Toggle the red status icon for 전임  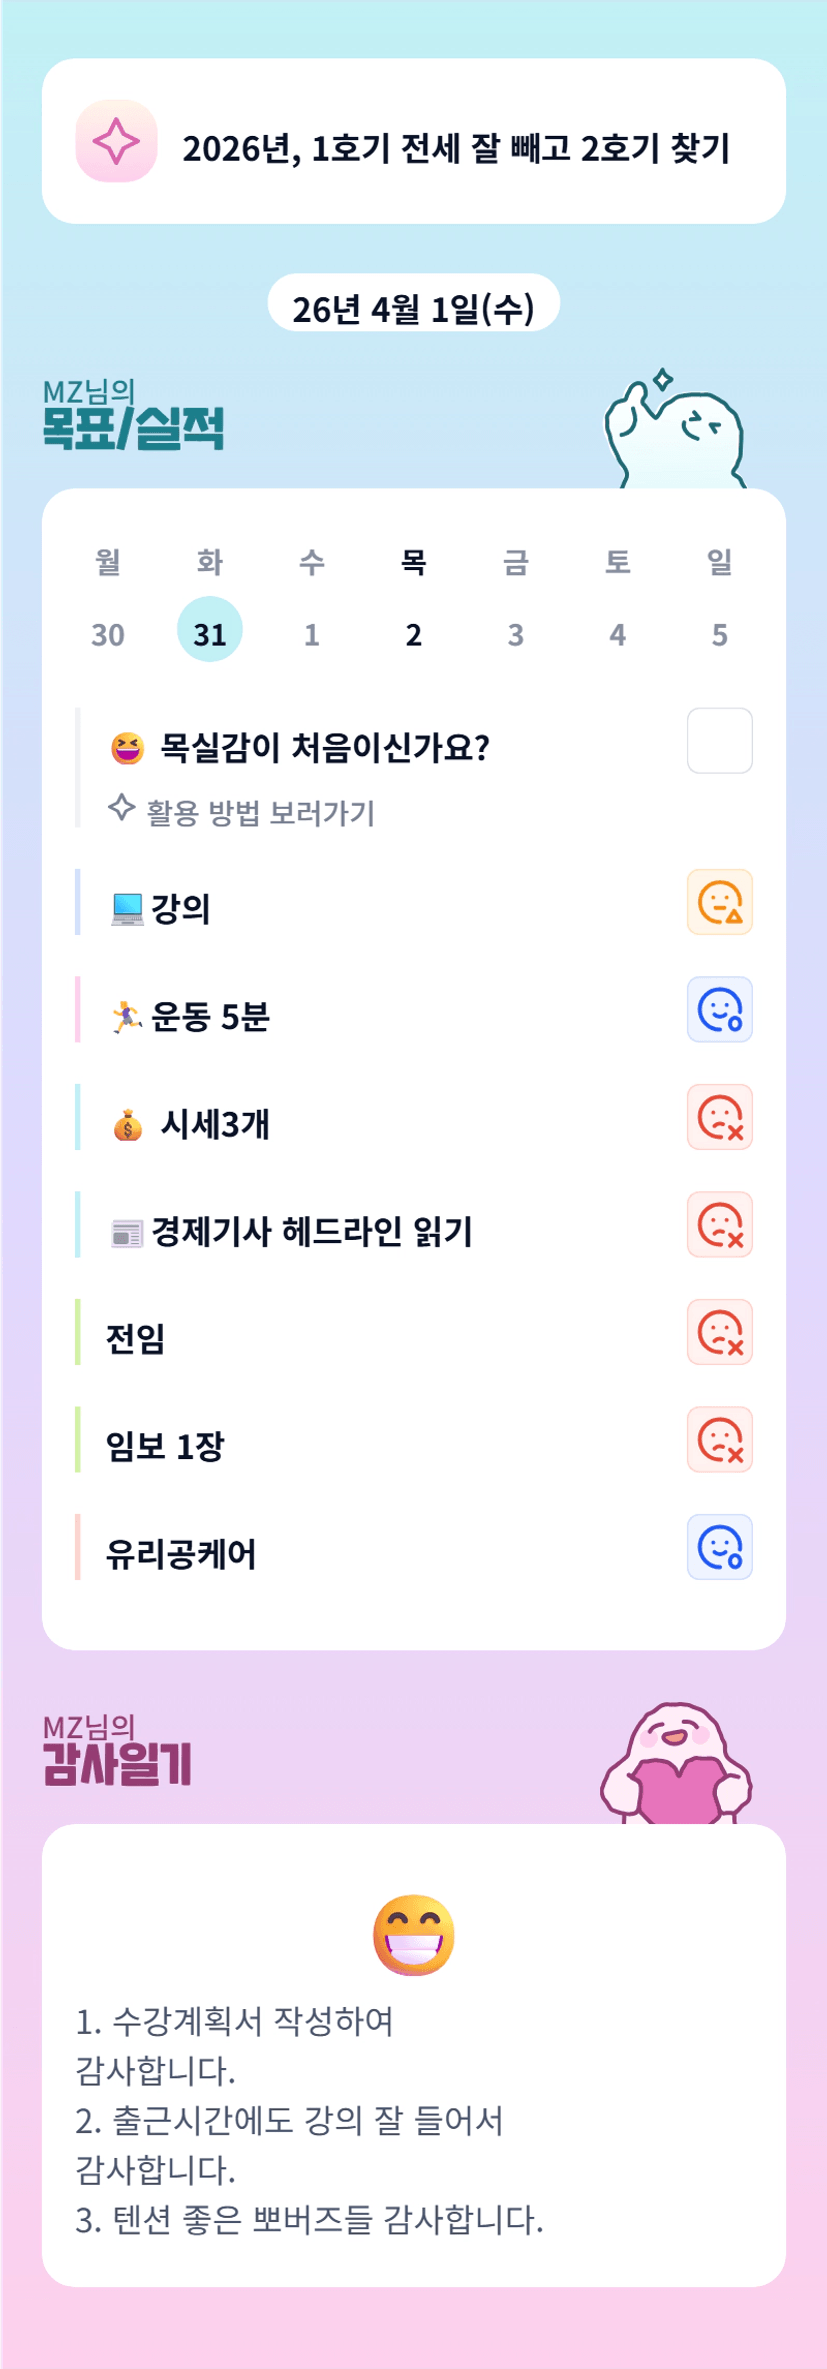[719, 1332]
